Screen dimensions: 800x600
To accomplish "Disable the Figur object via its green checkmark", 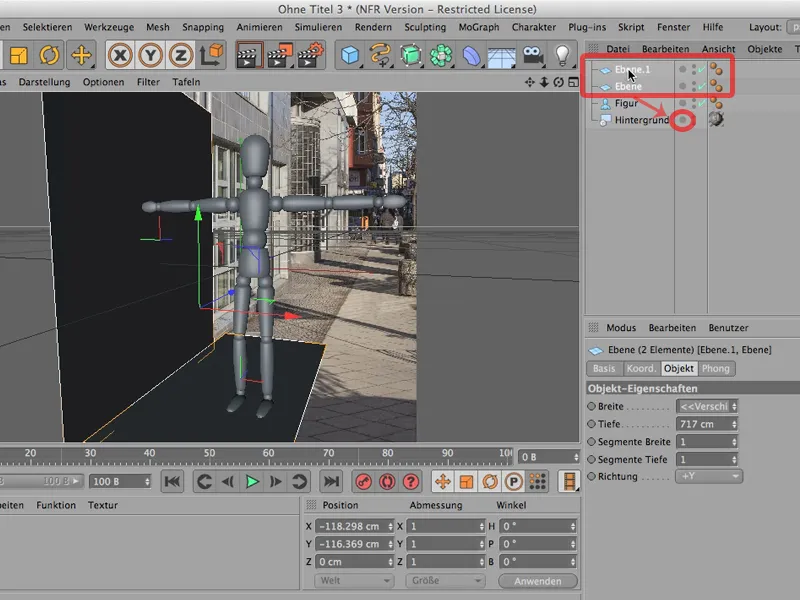I will pos(702,103).
